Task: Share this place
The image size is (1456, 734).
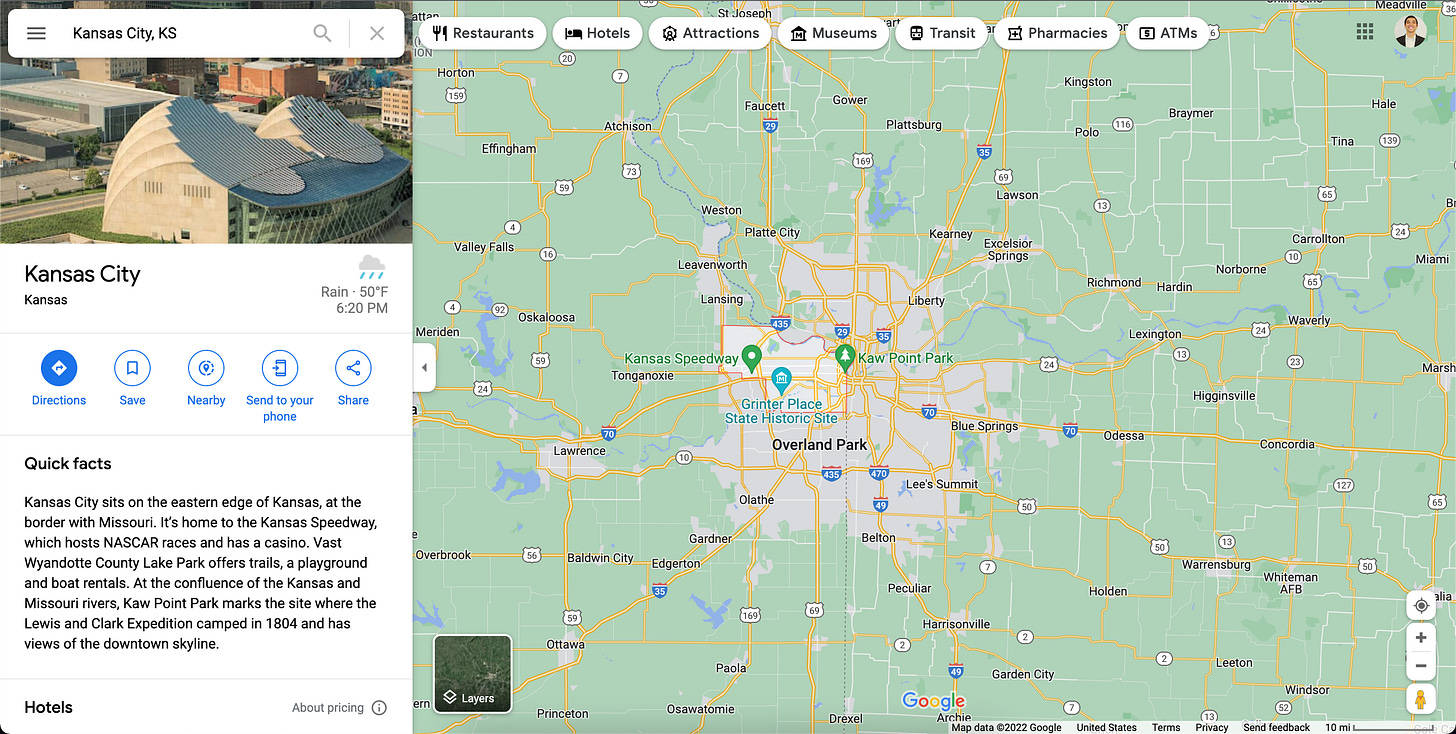Action: 353,378
